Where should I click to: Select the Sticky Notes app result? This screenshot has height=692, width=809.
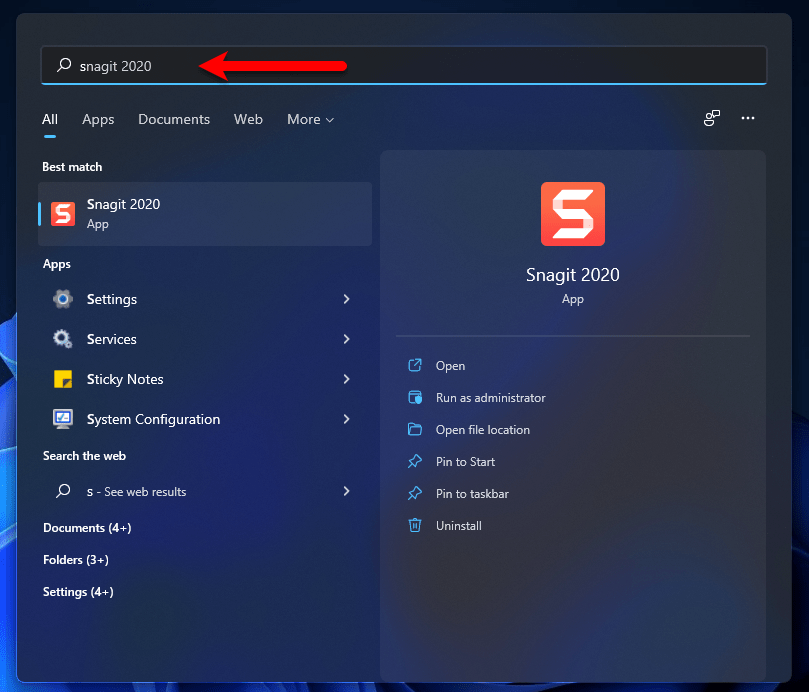[205, 379]
